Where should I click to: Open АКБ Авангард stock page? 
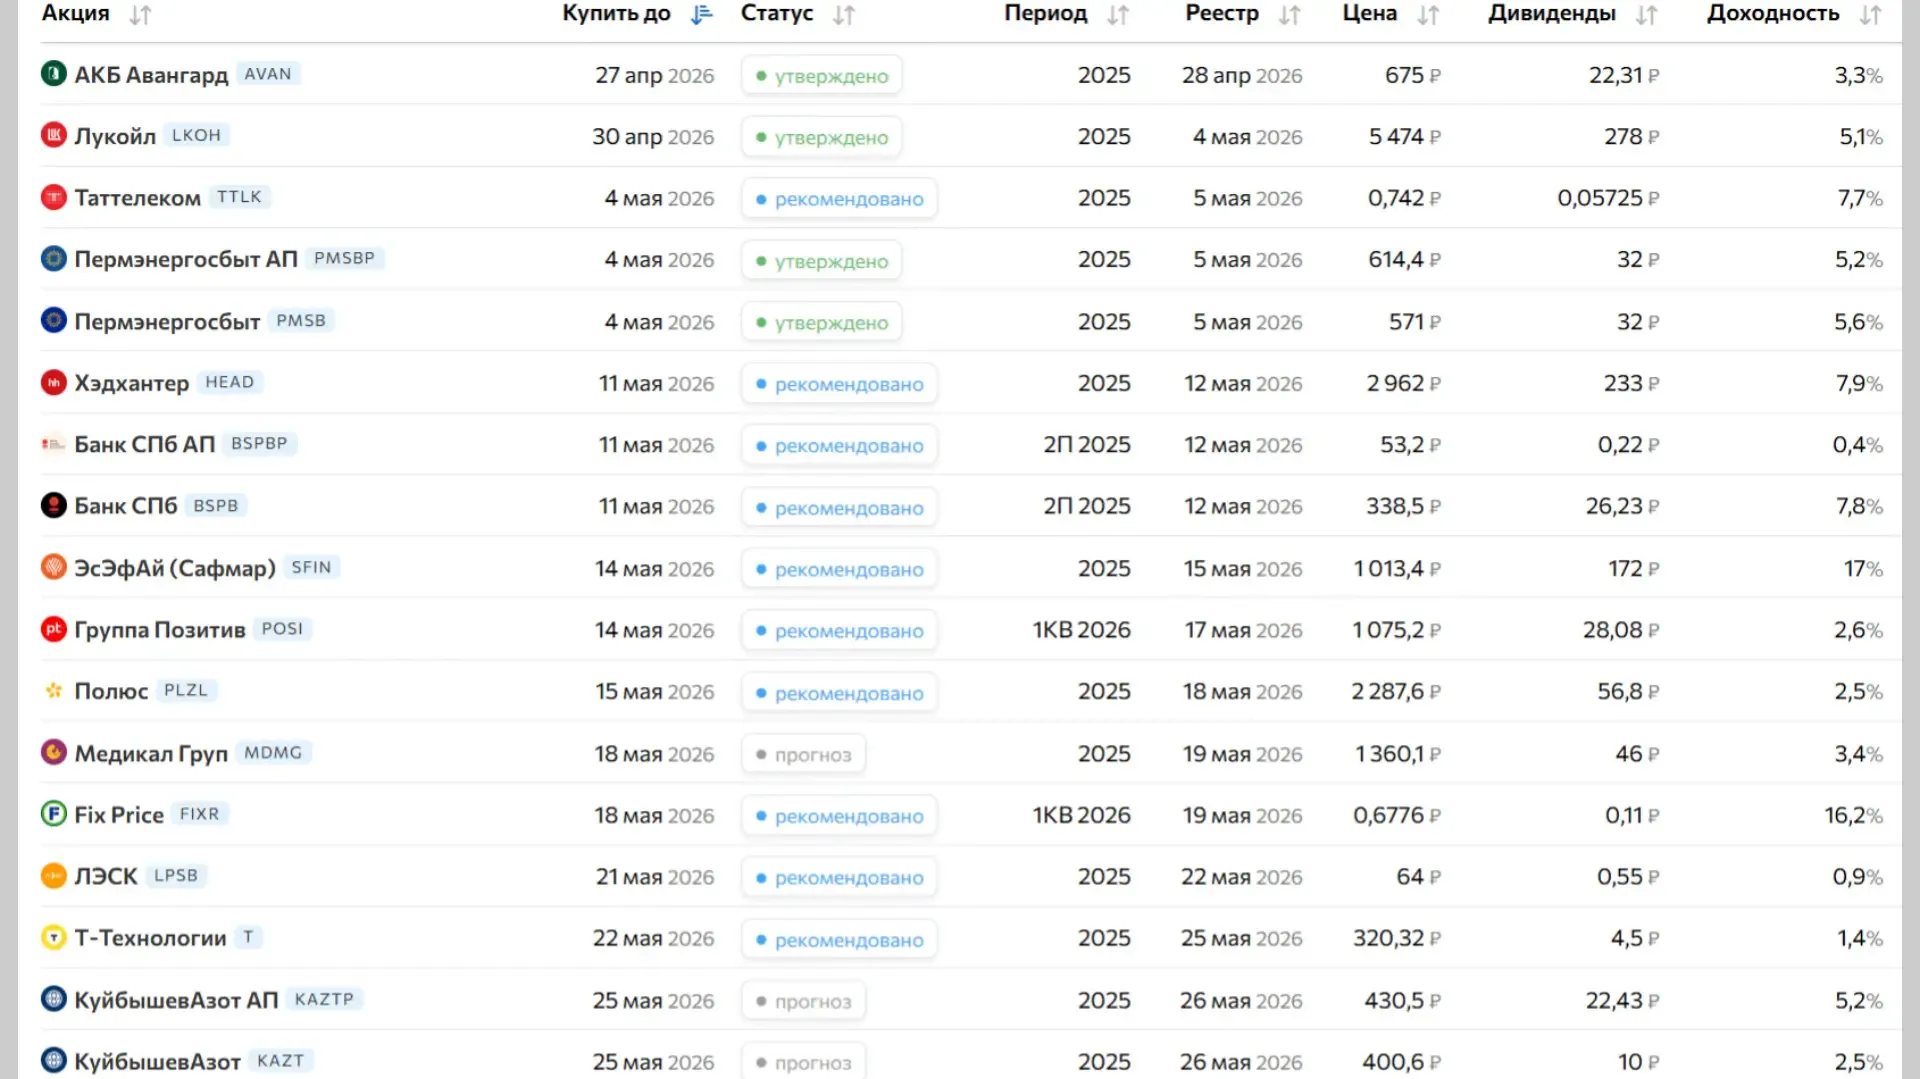[151, 75]
